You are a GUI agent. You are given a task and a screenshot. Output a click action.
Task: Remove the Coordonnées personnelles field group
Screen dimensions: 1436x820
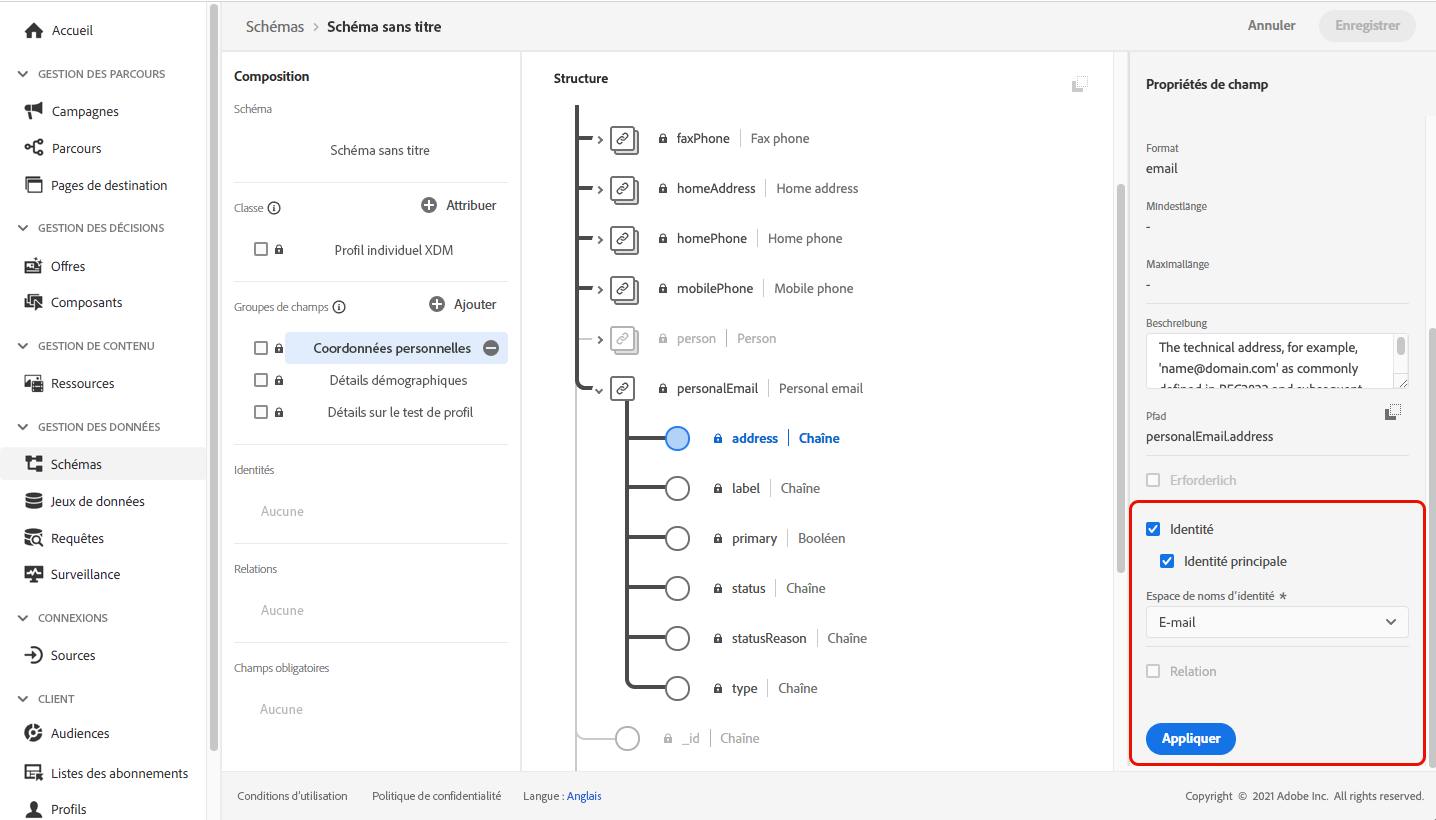click(x=491, y=348)
